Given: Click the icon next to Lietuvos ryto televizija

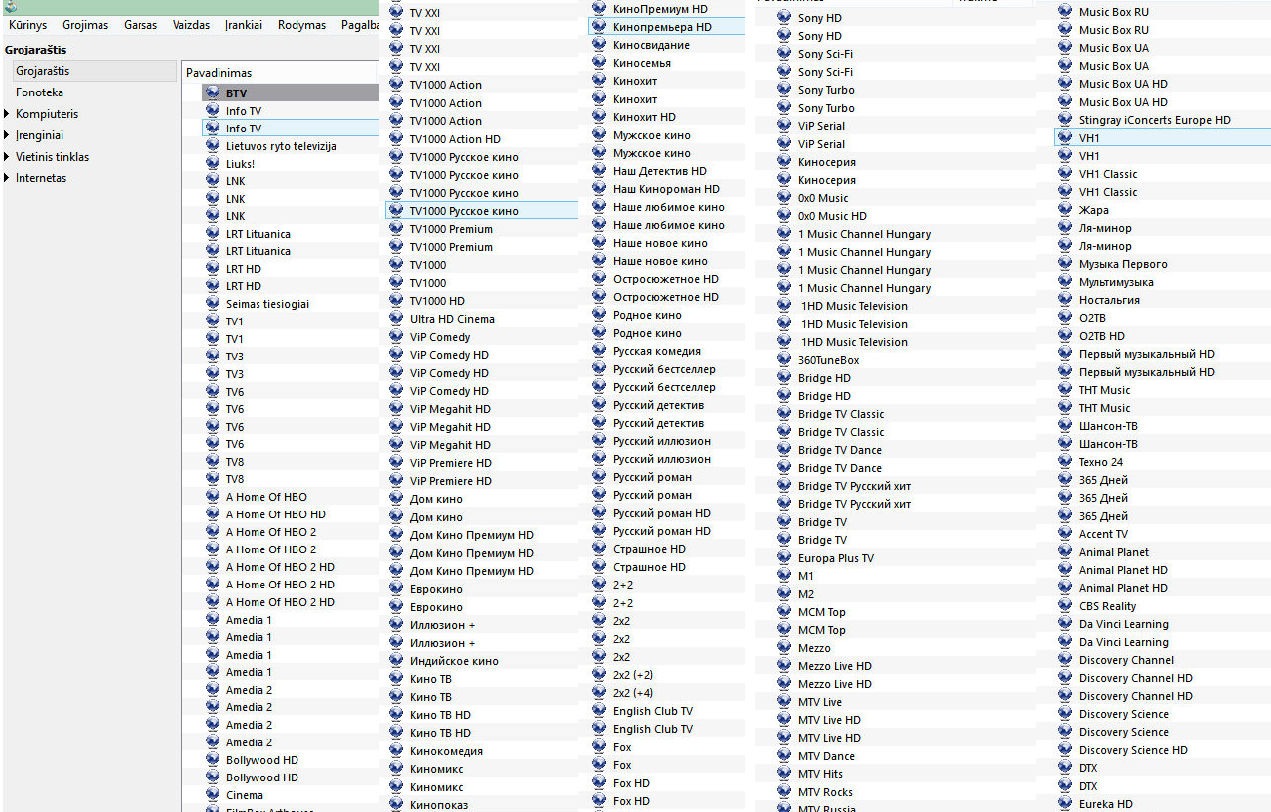Looking at the screenshot, I should coord(212,146).
